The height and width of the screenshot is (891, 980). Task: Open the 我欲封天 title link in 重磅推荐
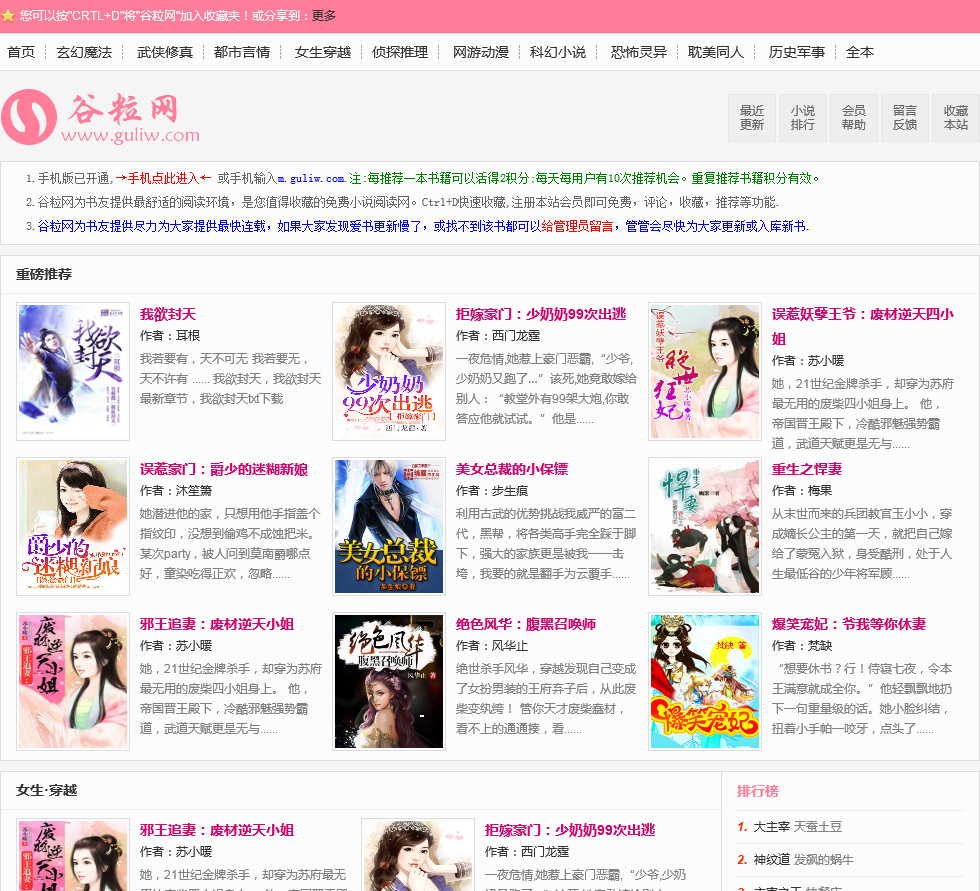pyautogui.click(x=168, y=314)
